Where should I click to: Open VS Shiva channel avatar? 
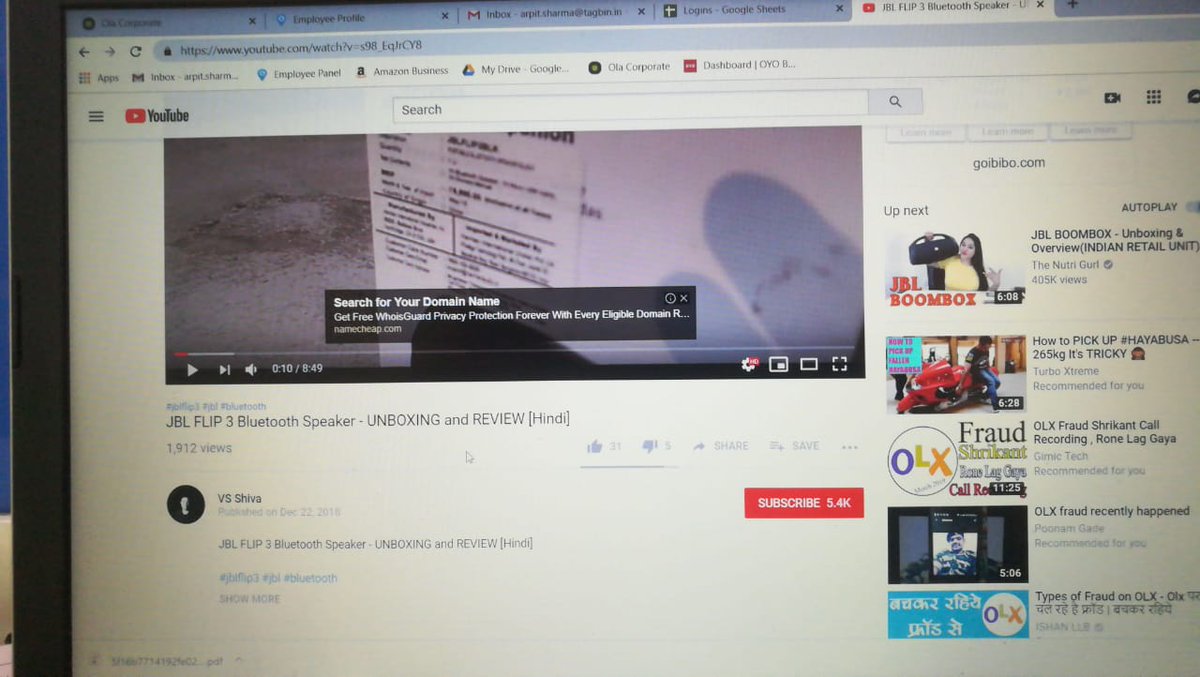point(185,505)
